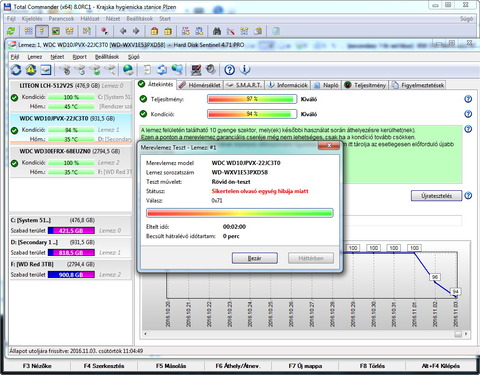Viewport: 480px width, 375px height.
Task: Switch to the Információk tab
Action: coord(288,85)
